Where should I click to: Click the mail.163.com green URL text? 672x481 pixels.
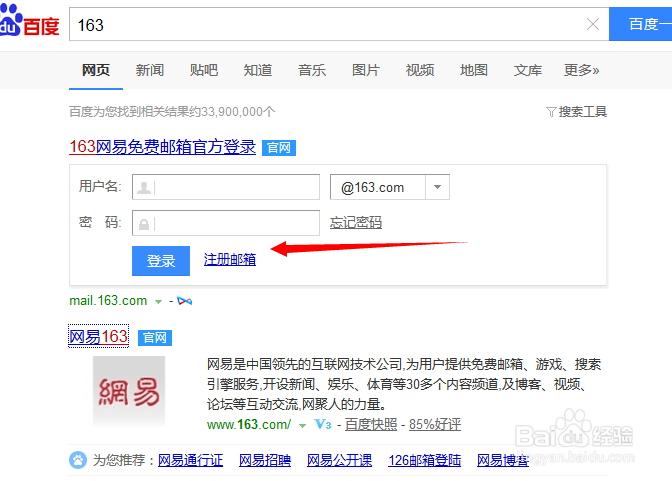(108, 301)
